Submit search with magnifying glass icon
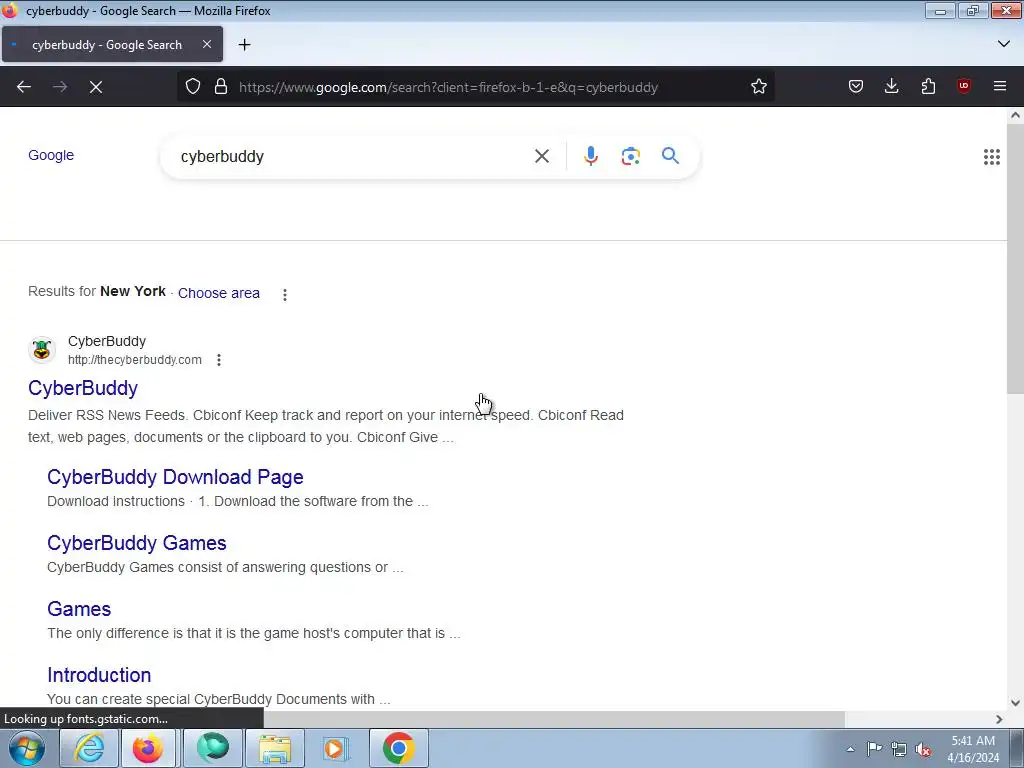This screenshot has height=768, width=1024. tap(670, 155)
